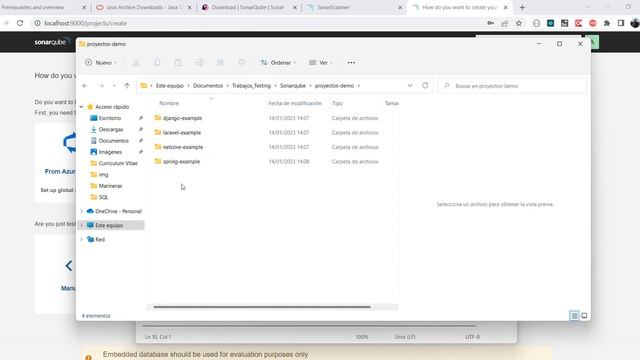
Task: Click the Share icon in Explorer toolbar
Action: coord(220,62)
